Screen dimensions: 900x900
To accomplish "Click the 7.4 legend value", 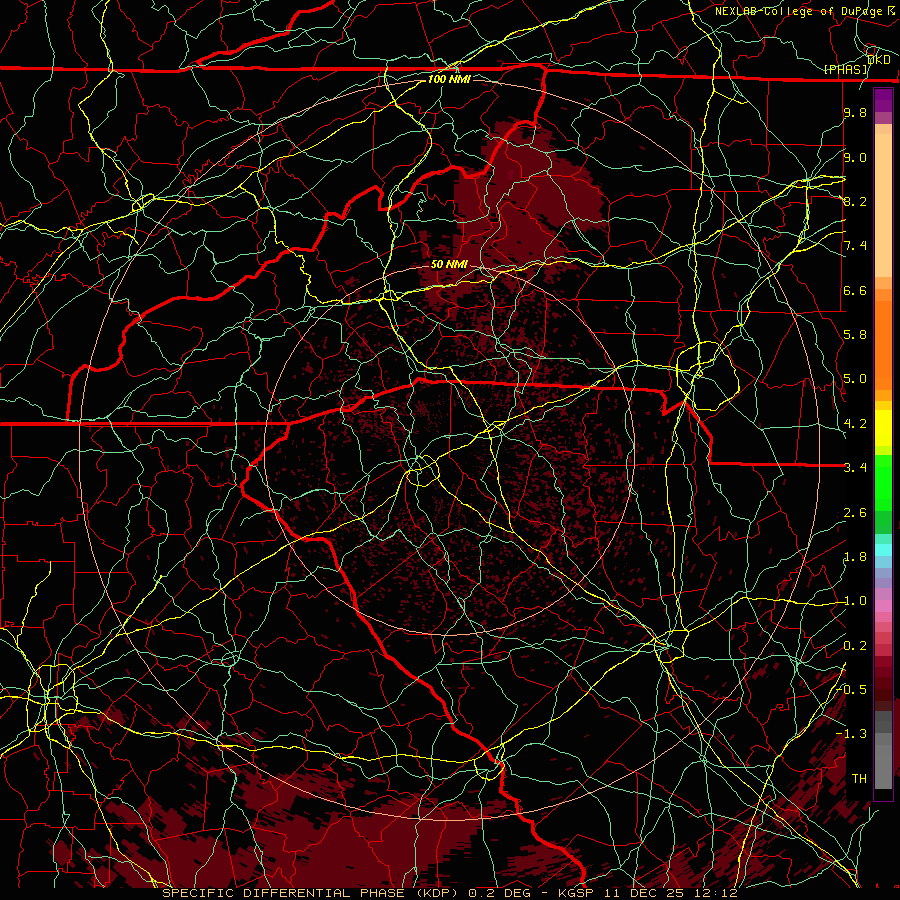I will (855, 246).
